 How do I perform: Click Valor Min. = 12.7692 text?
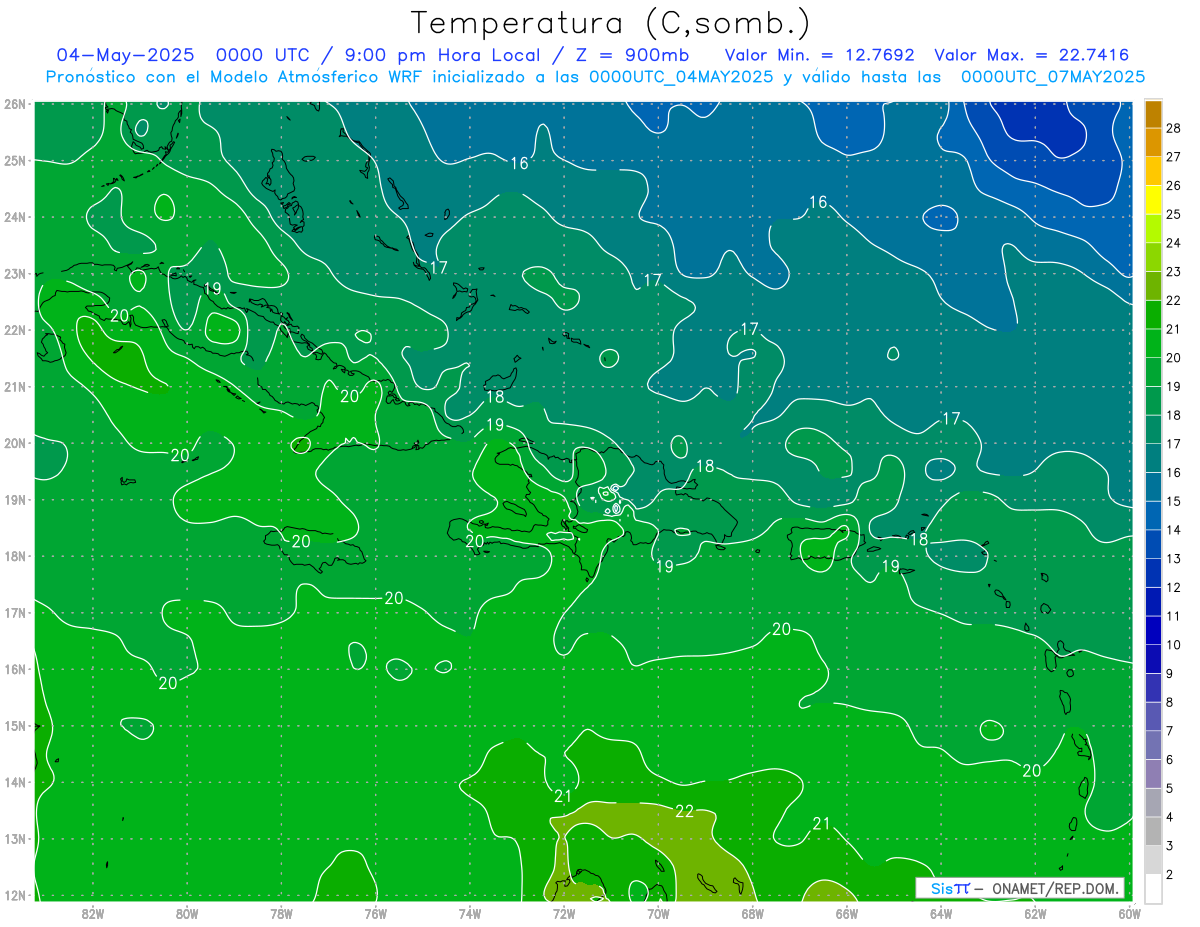[820, 55]
